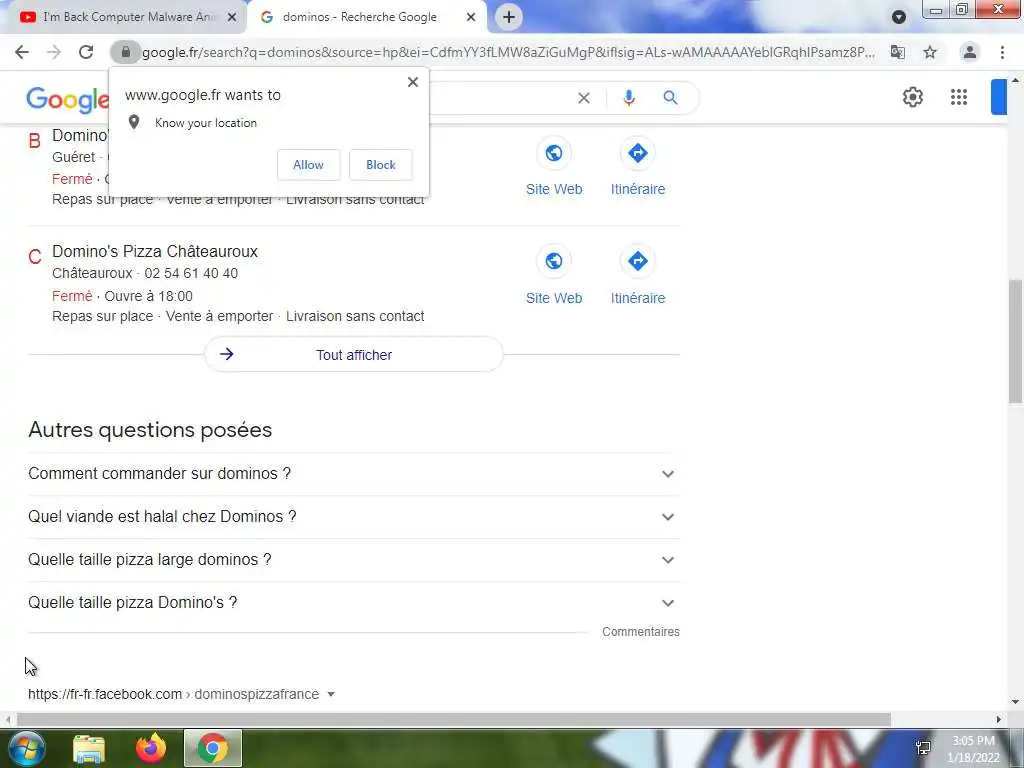Go back using browser back arrow

click(x=22, y=52)
